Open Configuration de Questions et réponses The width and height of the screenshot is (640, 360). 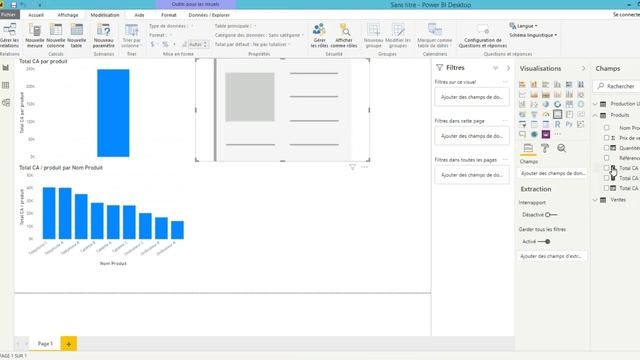click(x=482, y=36)
